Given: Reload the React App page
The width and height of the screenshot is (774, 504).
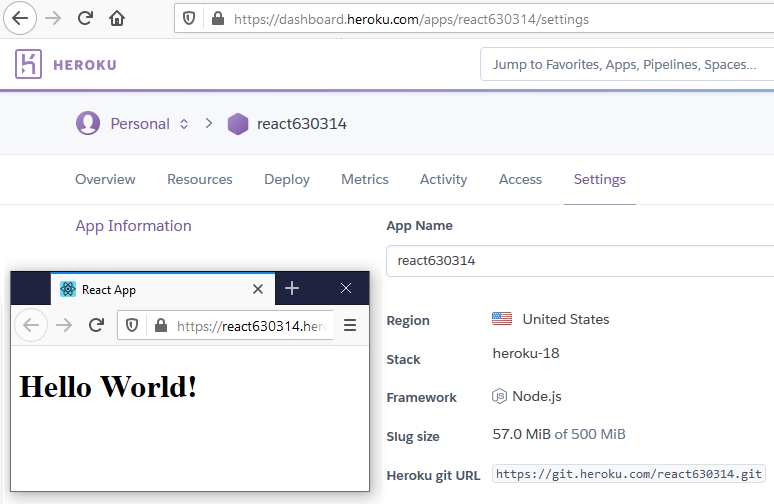Looking at the screenshot, I should click(96, 325).
